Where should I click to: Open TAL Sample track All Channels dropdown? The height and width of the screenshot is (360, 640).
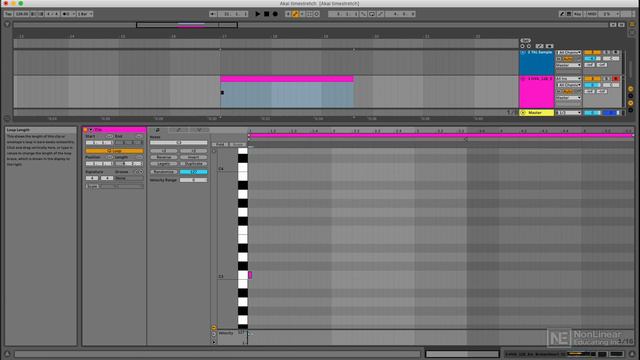569,53
